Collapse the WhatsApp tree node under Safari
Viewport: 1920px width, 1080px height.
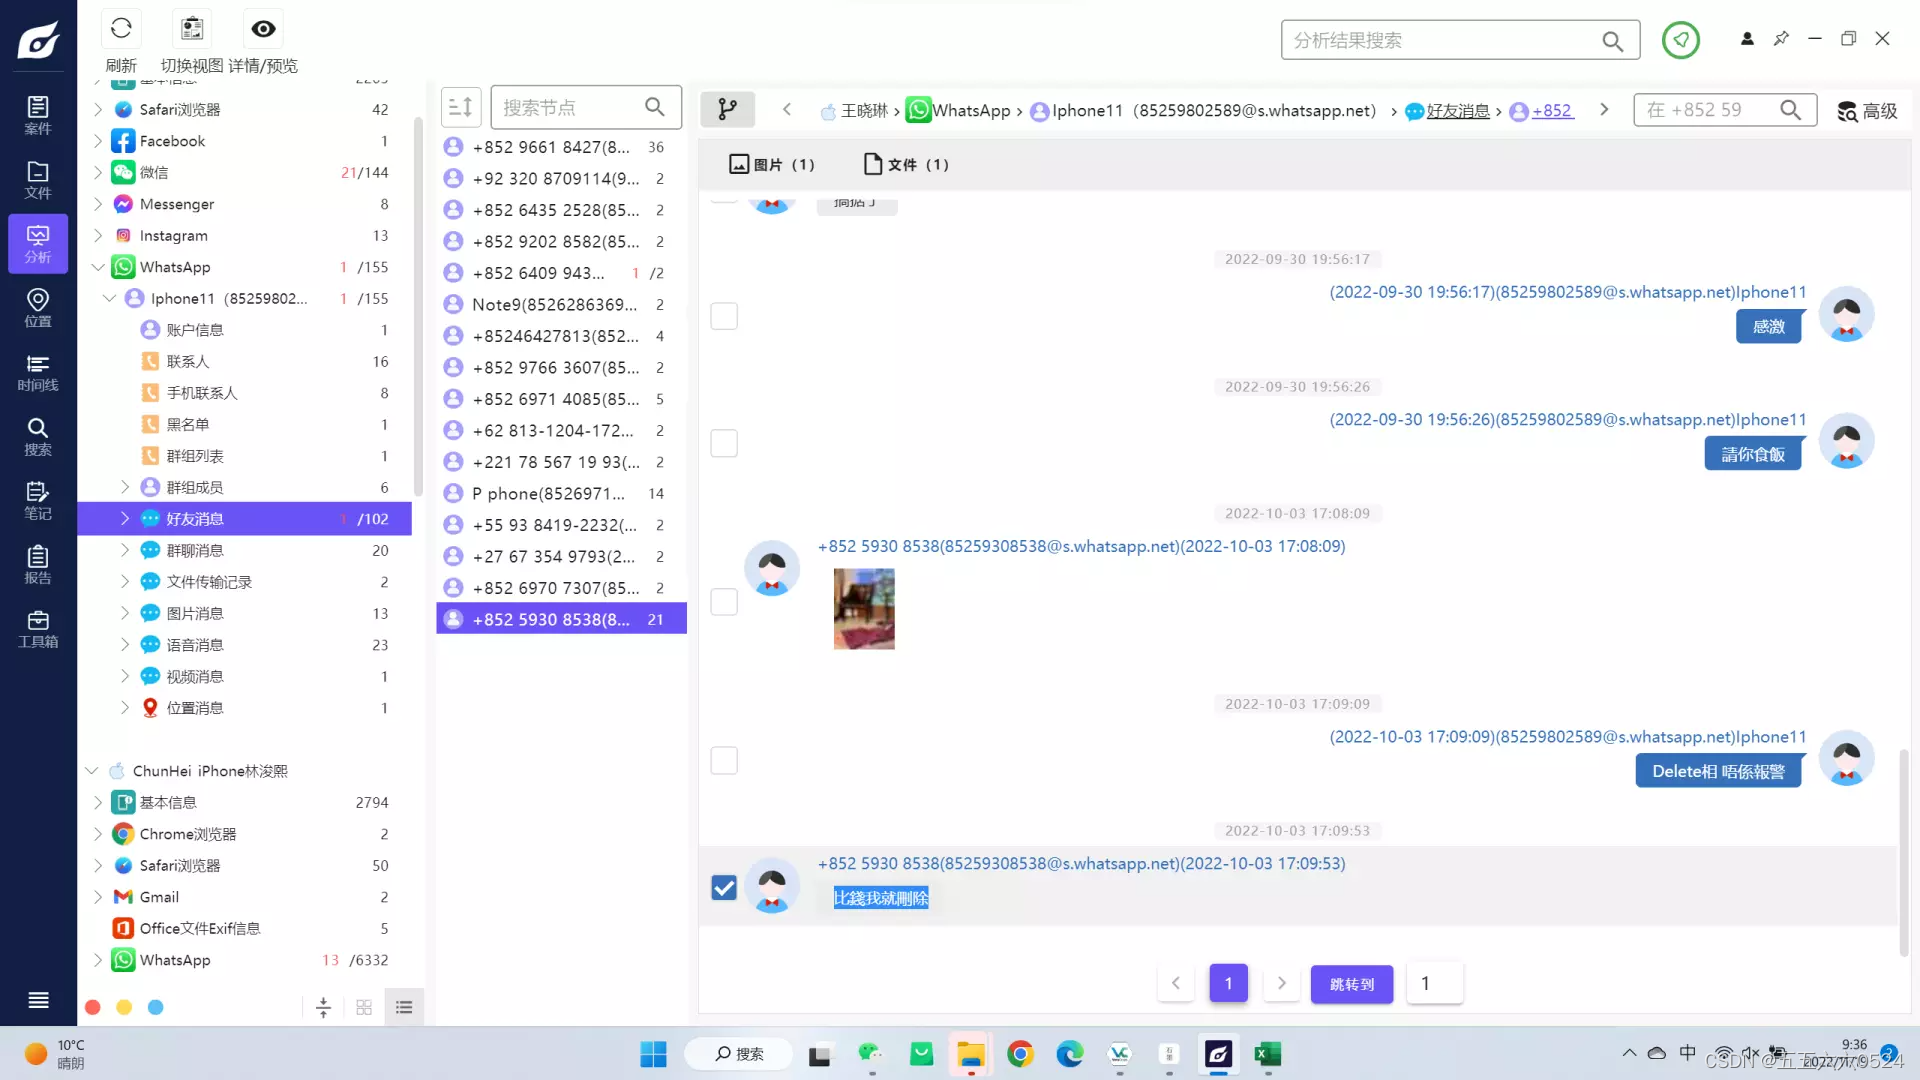pos(98,267)
